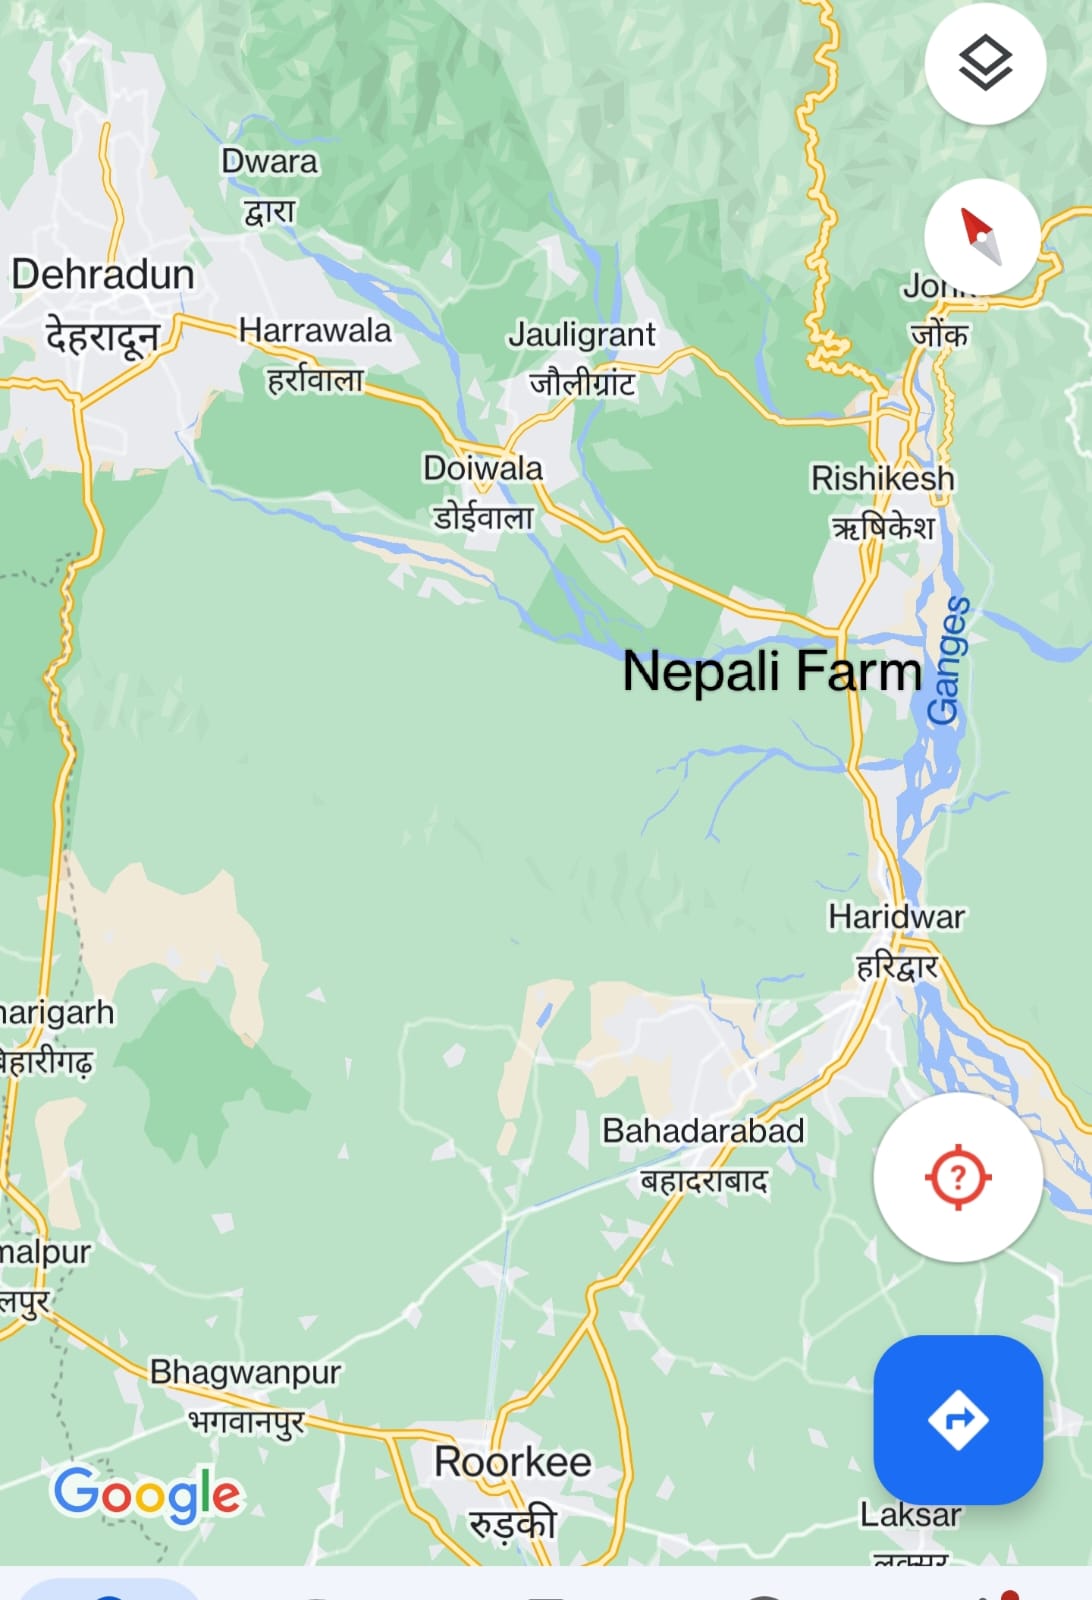Viewport: 1092px width, 1600px height.
Task: Tap the Nepali Farm label
Action: tap(772, 671)
